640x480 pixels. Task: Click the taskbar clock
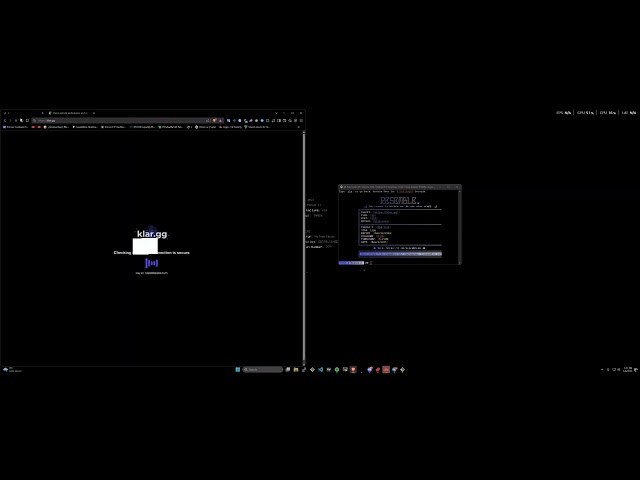[x=627, y=369]
